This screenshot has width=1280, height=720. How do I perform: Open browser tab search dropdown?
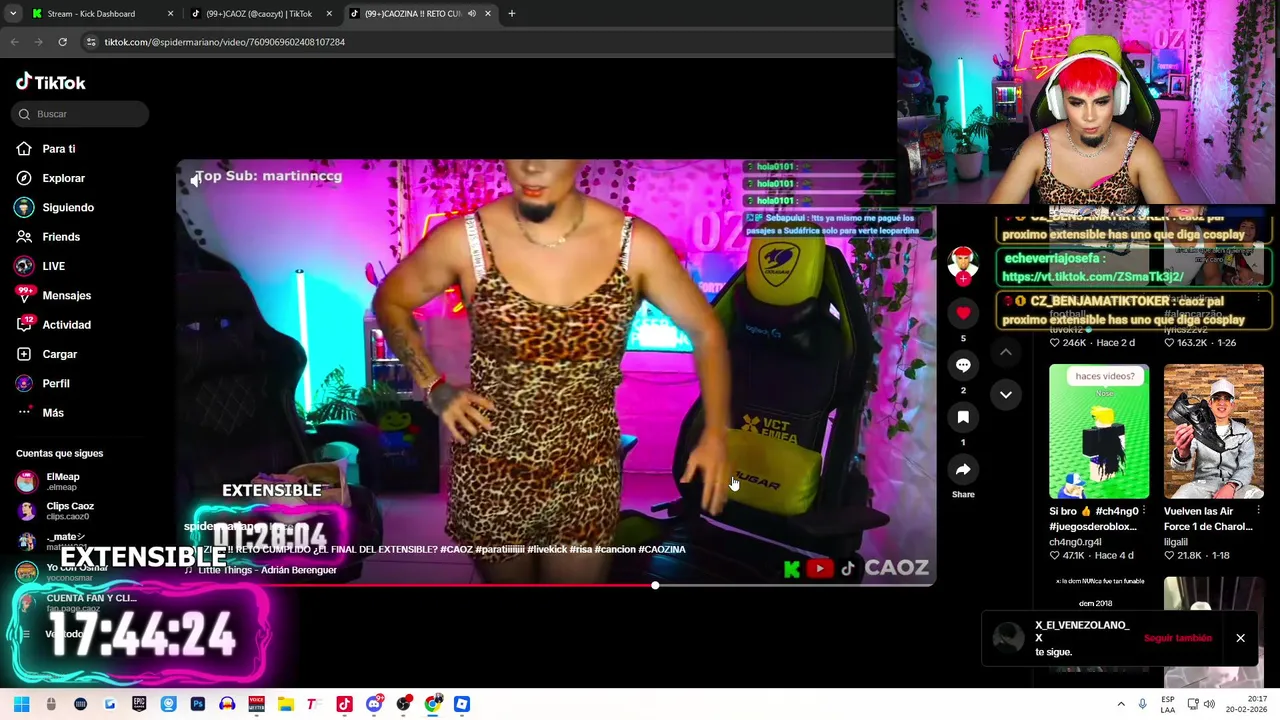[12, 14]
